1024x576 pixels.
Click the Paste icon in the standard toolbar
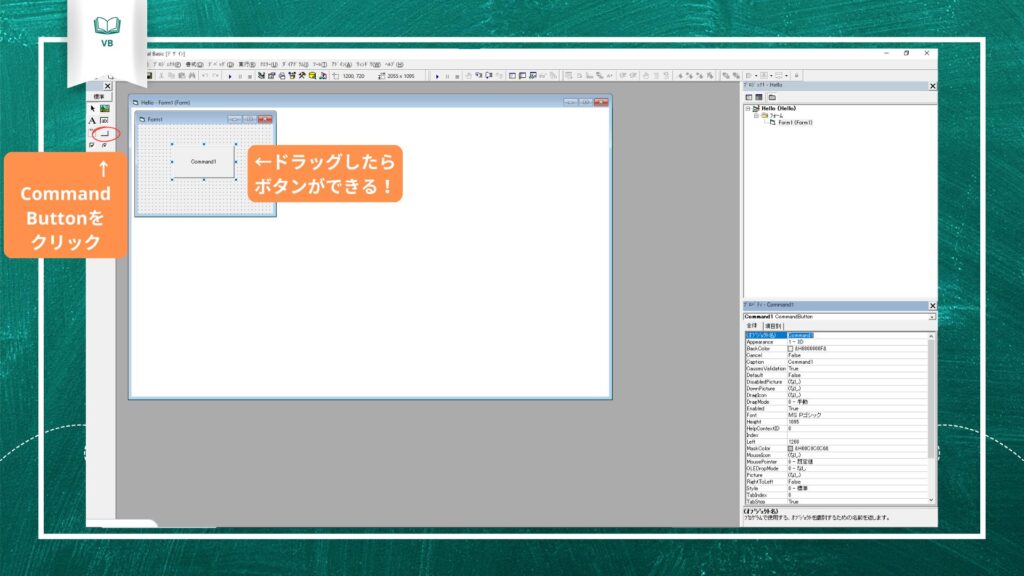(181, 76)
